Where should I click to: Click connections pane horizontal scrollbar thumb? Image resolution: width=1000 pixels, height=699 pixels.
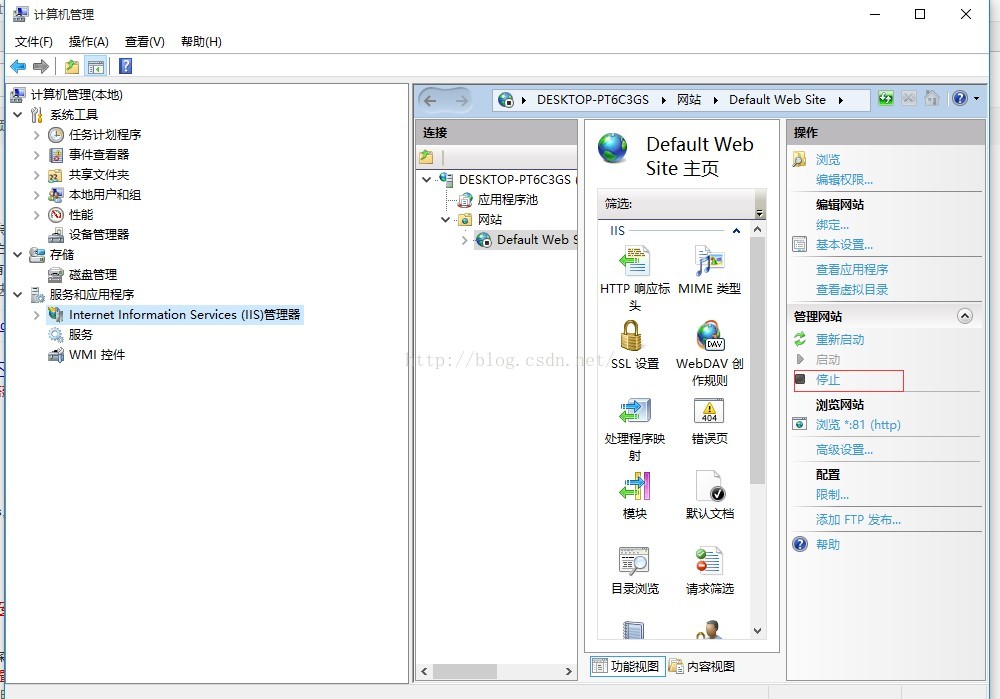pos(465,672)
